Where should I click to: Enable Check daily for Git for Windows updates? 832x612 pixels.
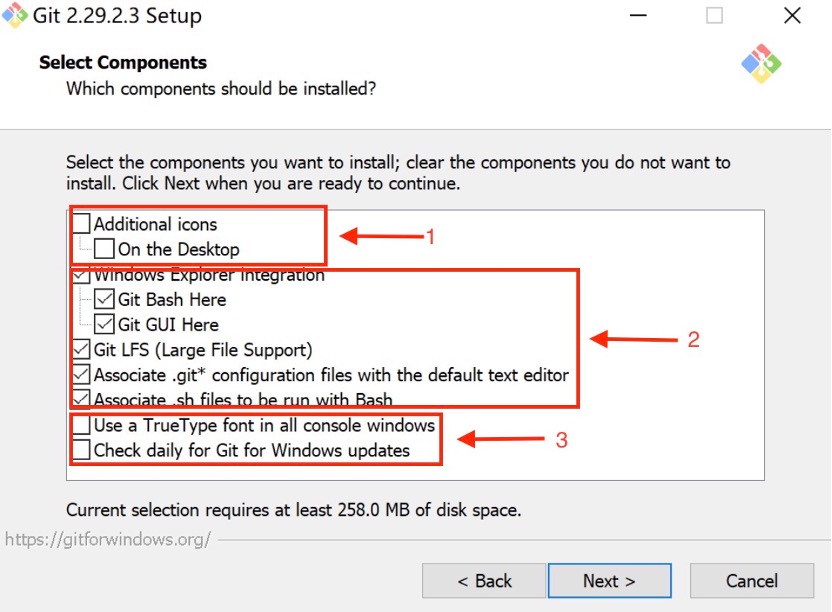[81, 450]
